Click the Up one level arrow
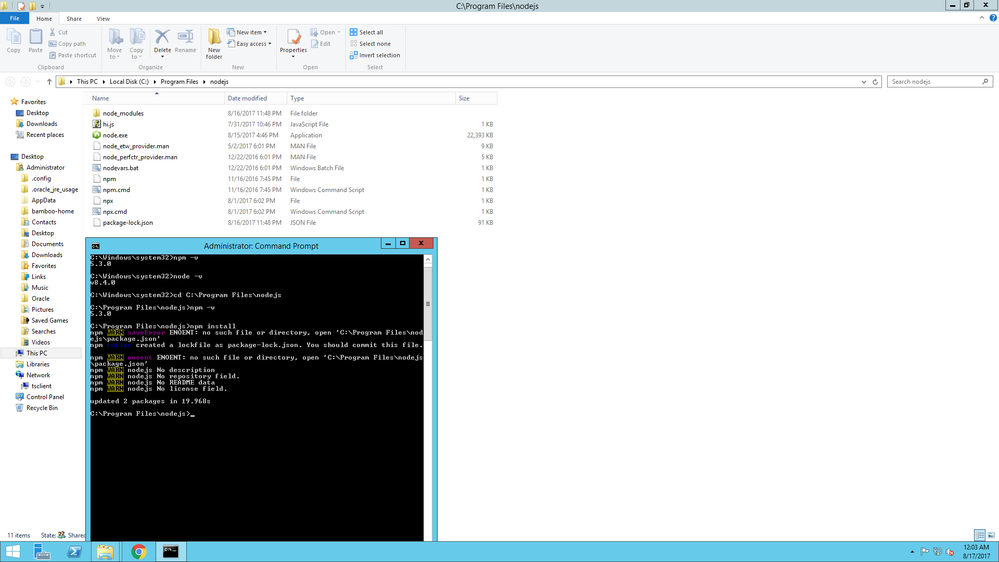Screen dimensions: 999x562 (x=49, y=82)
